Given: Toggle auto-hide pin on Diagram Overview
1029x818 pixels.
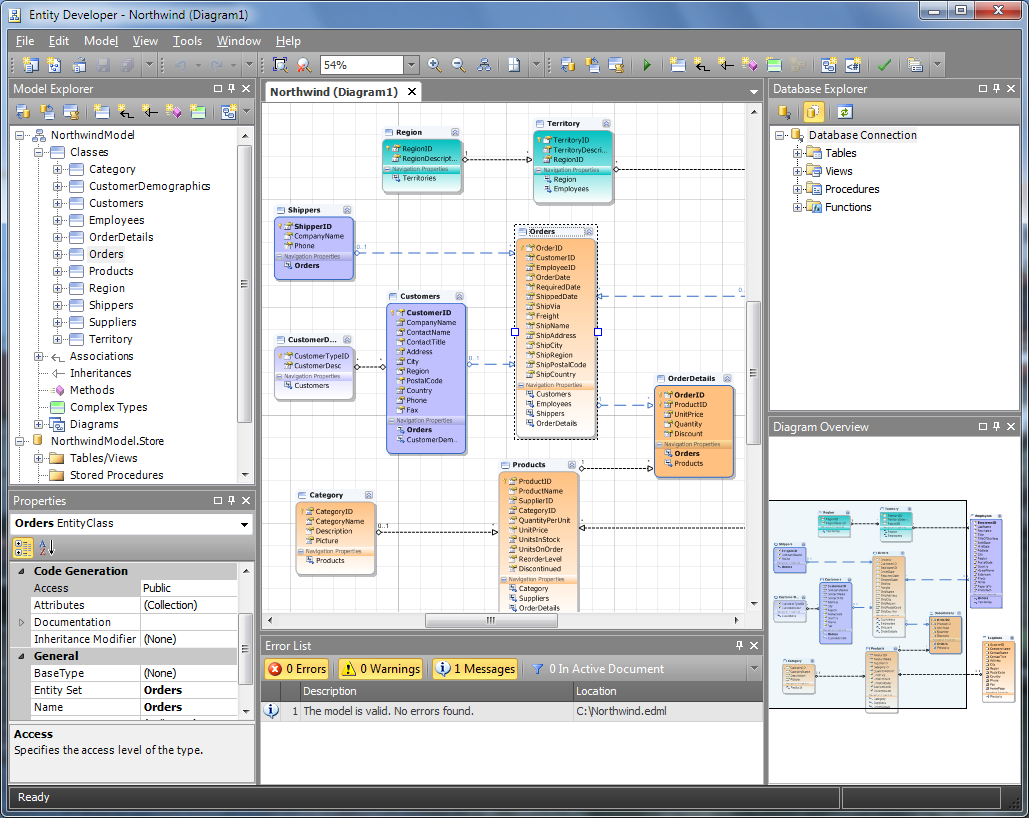Looking at the screenshot, I should coord(997,427).
